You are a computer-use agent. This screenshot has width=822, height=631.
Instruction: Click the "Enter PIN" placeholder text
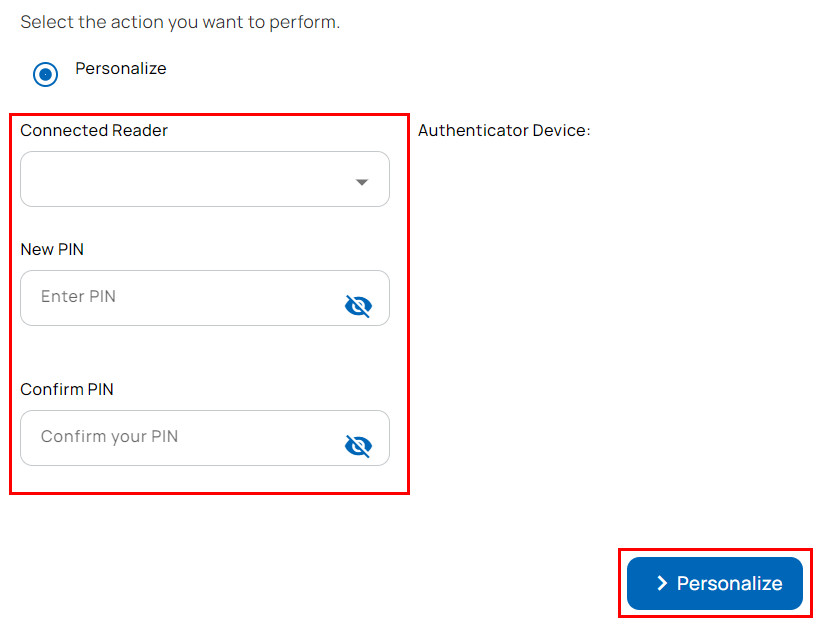click(x=78, y=297)
